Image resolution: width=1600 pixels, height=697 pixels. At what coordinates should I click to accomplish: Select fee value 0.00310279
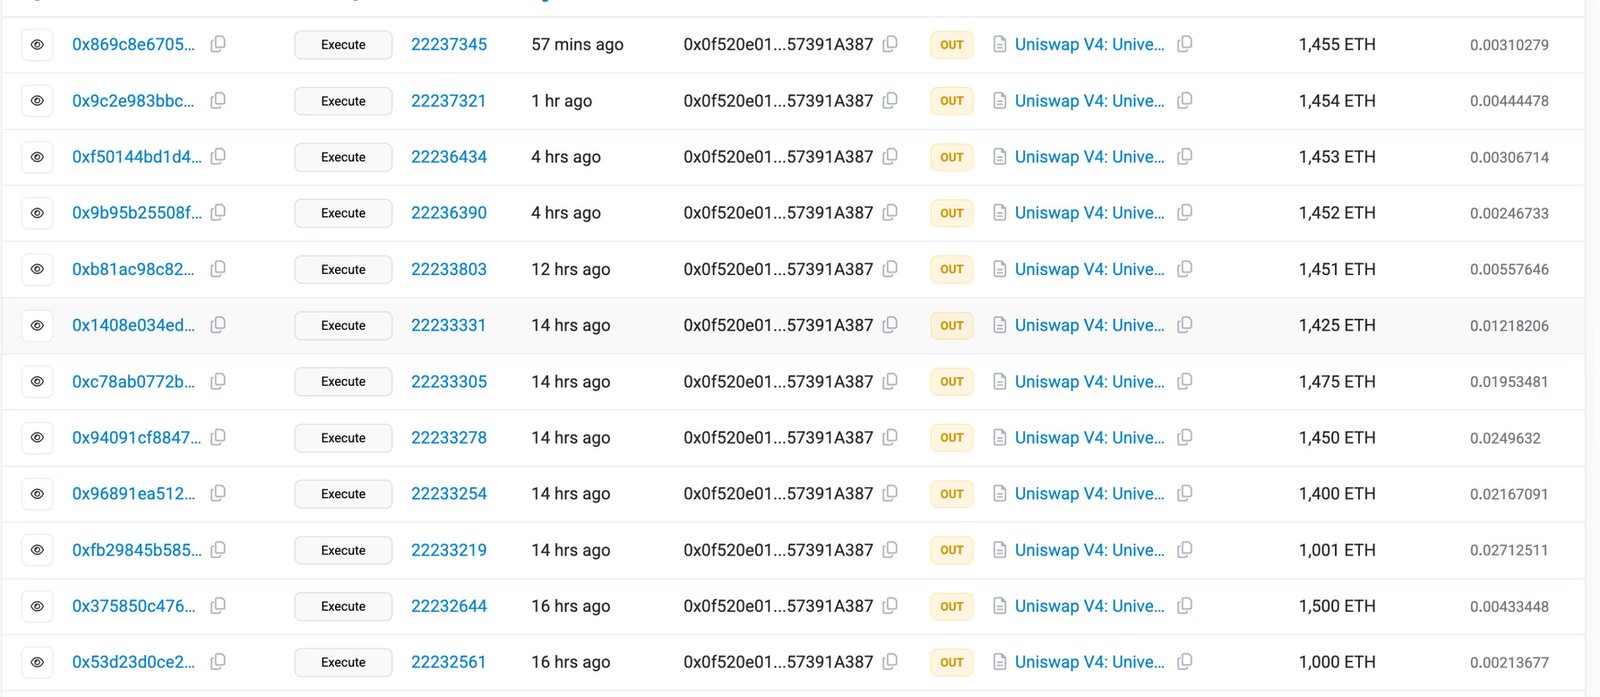(1509, 45)
